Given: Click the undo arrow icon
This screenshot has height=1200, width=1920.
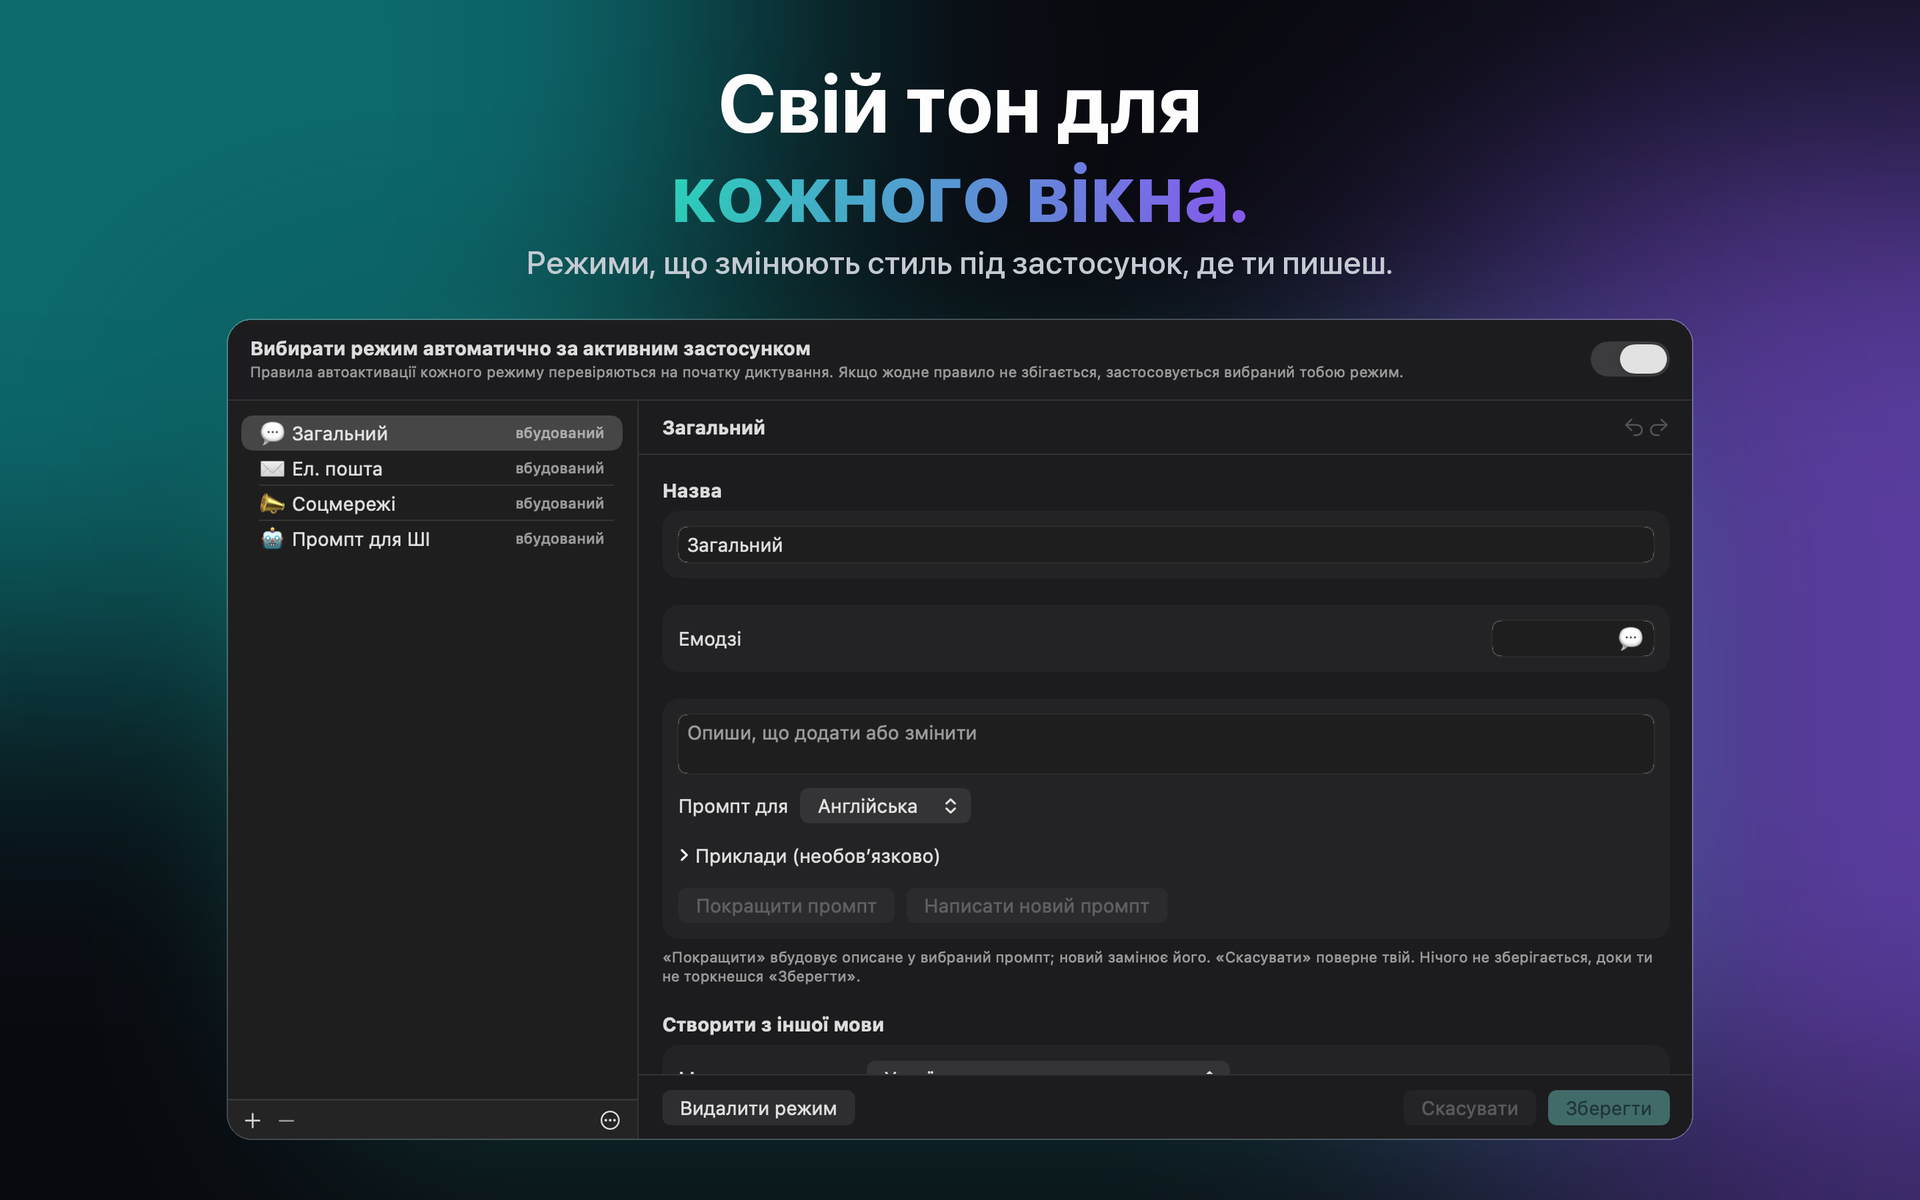Looking at the screenshot, I should coord(1633,428).
